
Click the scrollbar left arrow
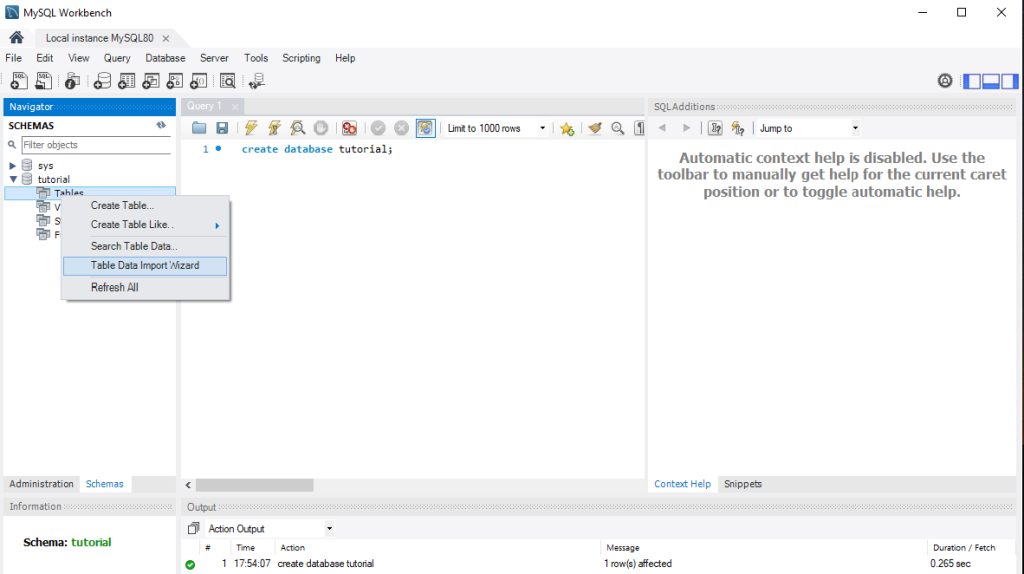point(188,485)
